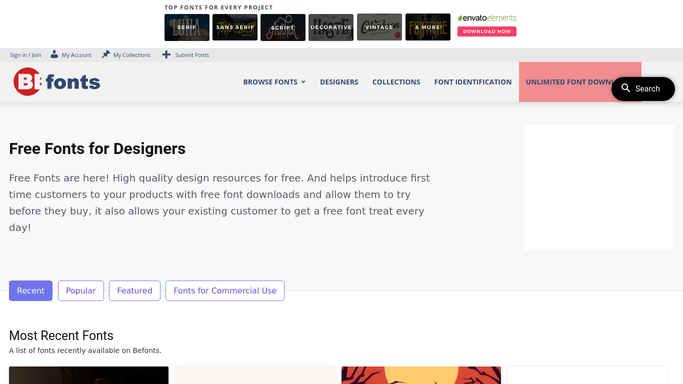Select Fonts for Commercial Use tab
This screenshot has width=683, height=384.
click(x=225, y=290)
